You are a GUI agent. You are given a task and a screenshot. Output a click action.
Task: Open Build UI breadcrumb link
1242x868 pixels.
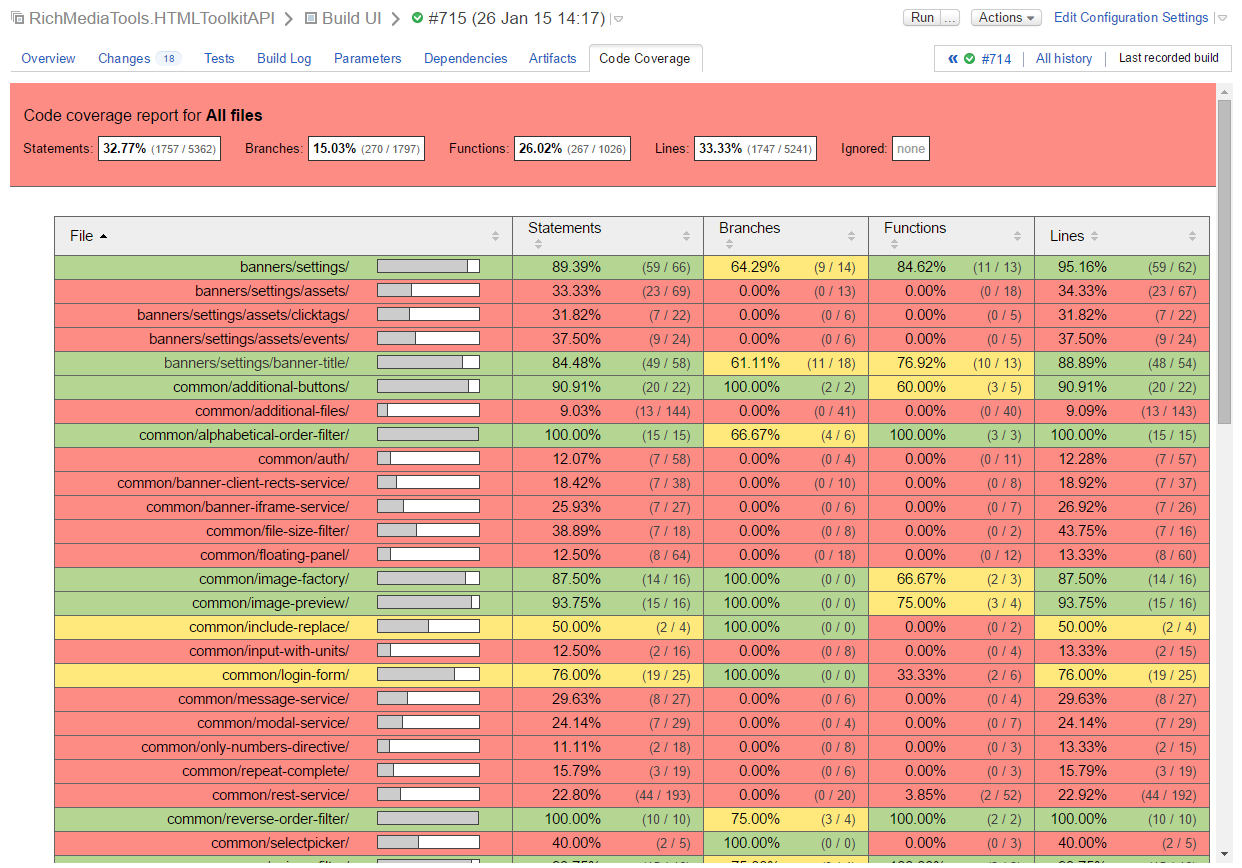point(353,18)
